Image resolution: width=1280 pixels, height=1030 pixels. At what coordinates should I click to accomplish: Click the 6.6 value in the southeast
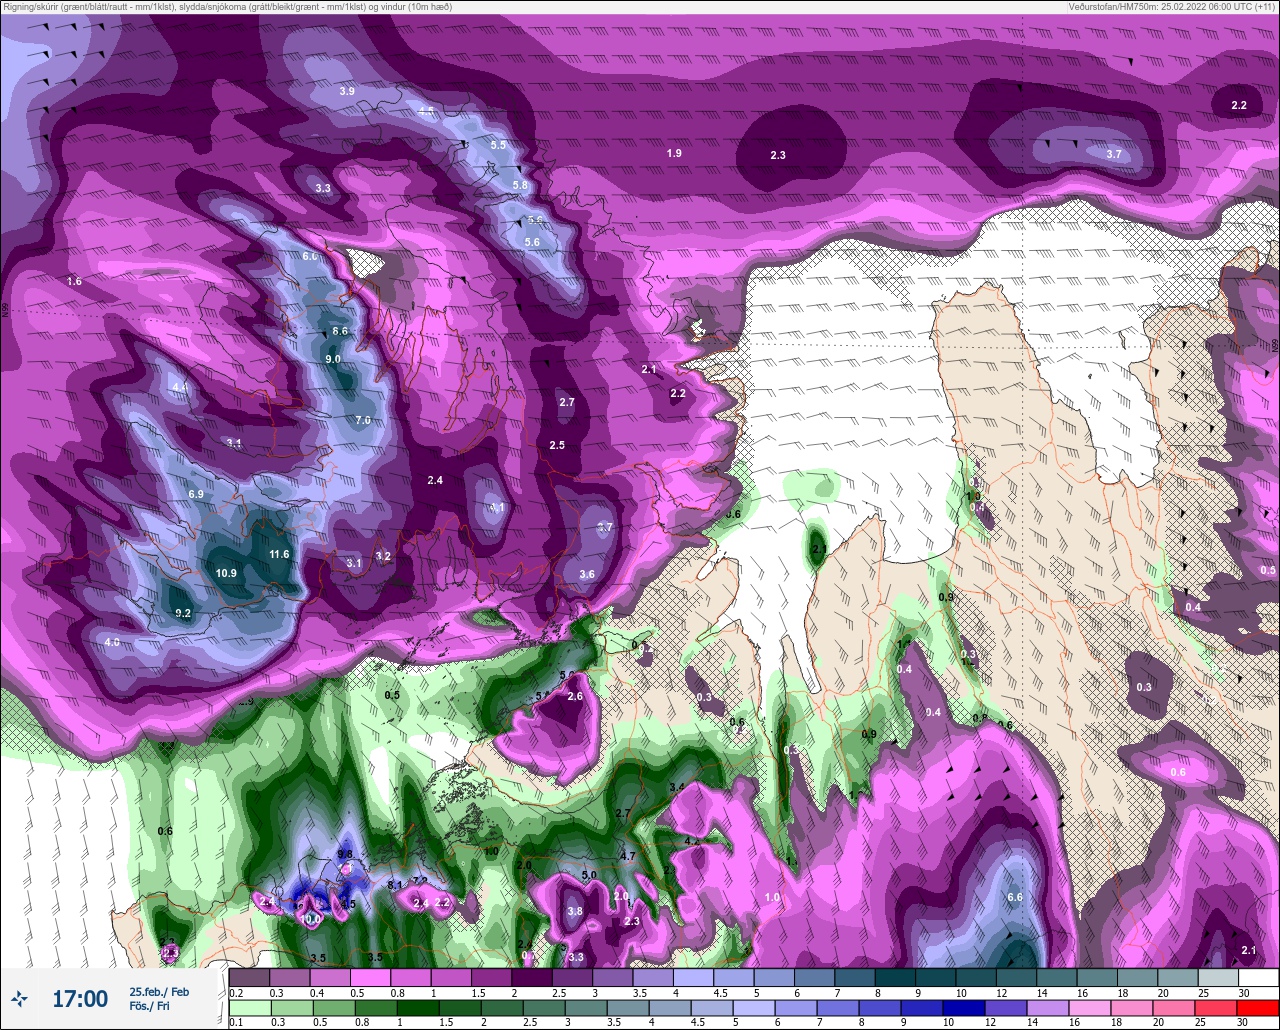point(1015,897)
